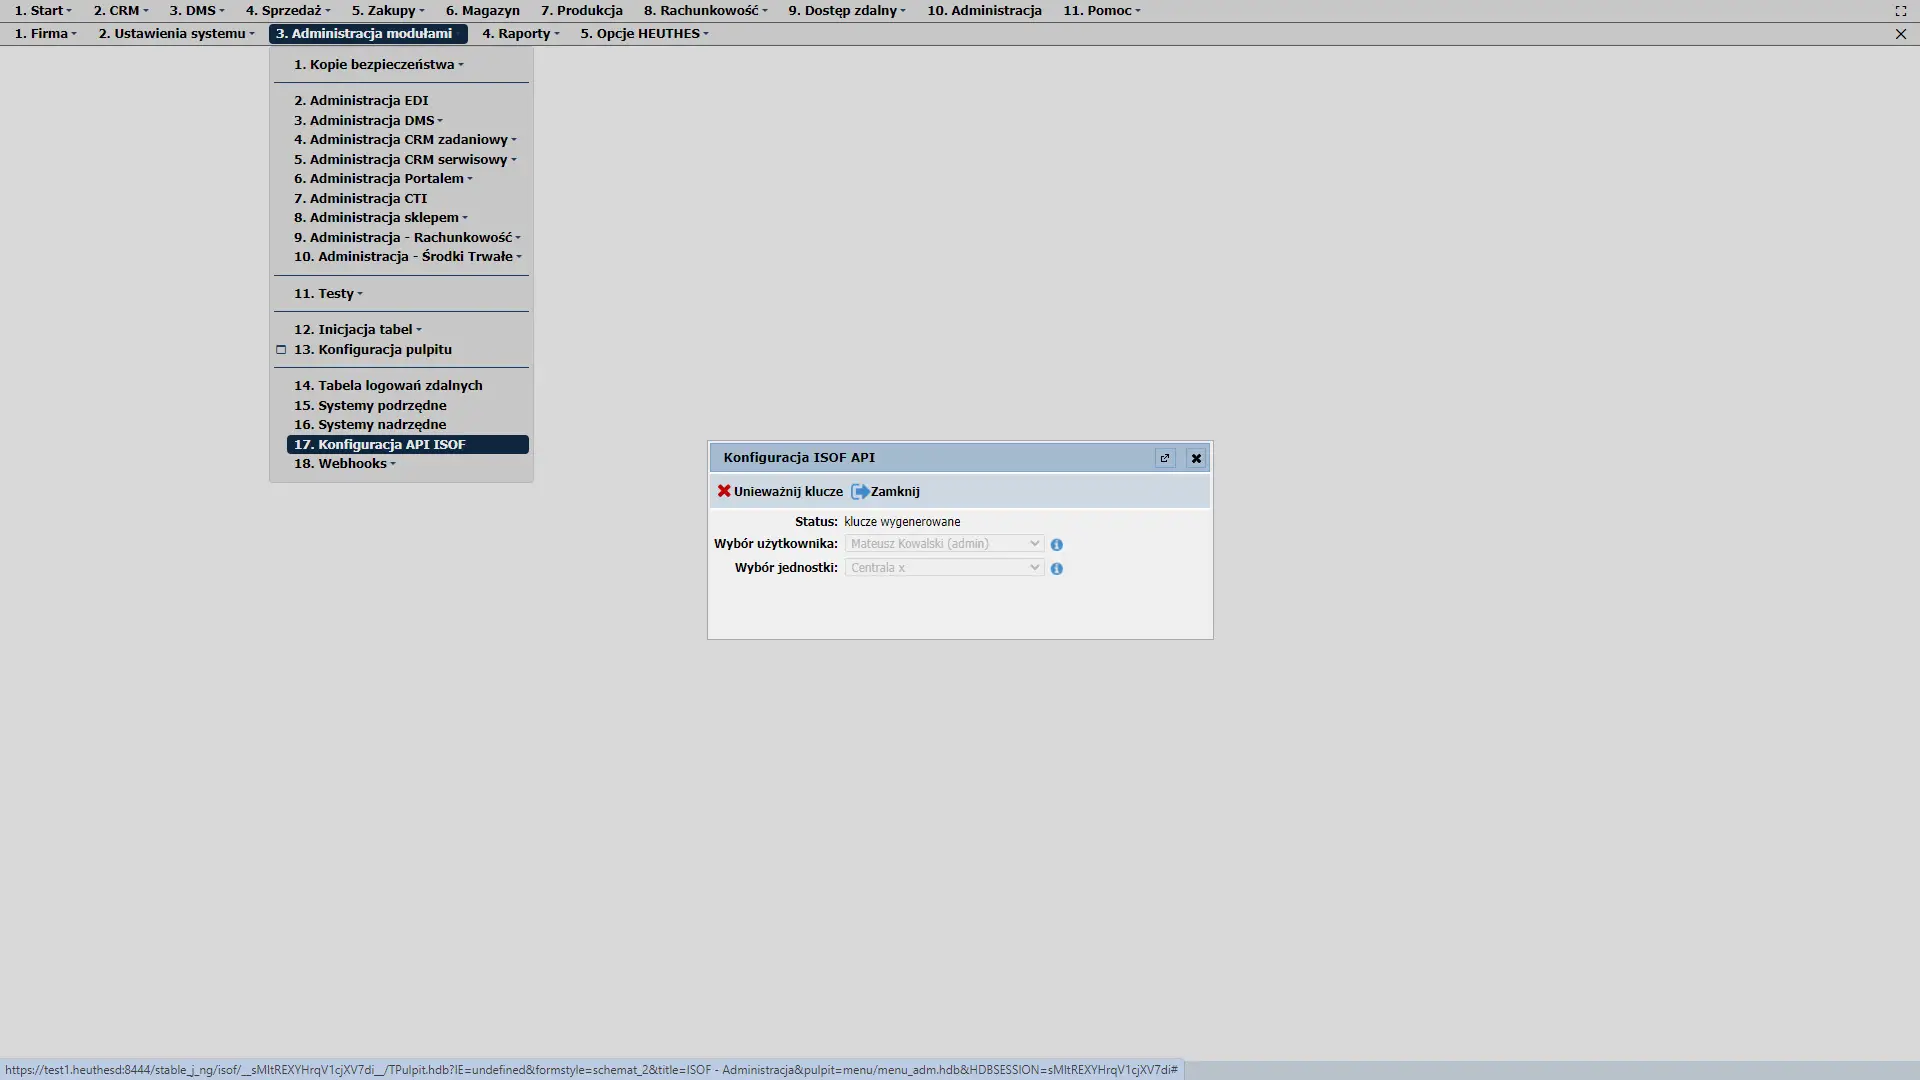Click window icon beside Konfiguracja pulpitu
This screenshot has height=1080, width=1920.
[281, 350]
